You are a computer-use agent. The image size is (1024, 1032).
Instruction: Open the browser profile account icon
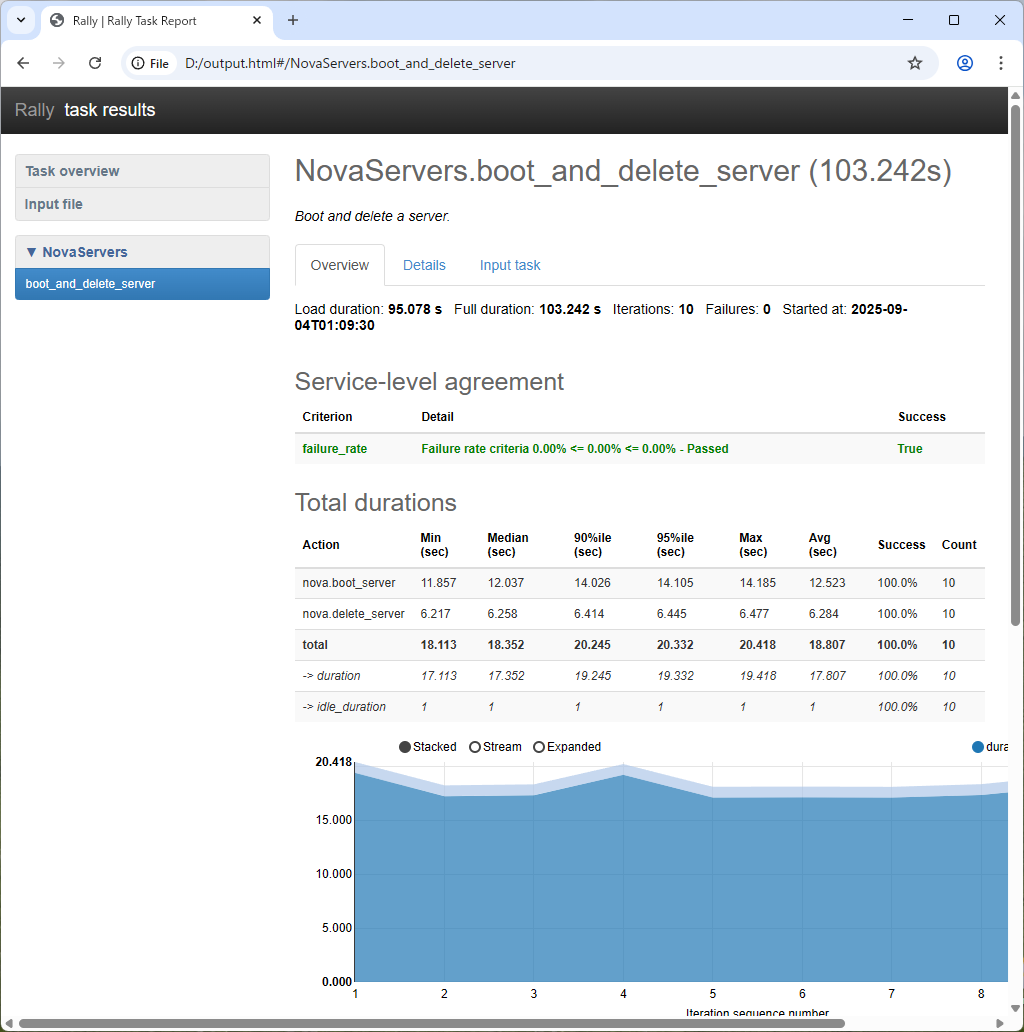pos(963,62)
